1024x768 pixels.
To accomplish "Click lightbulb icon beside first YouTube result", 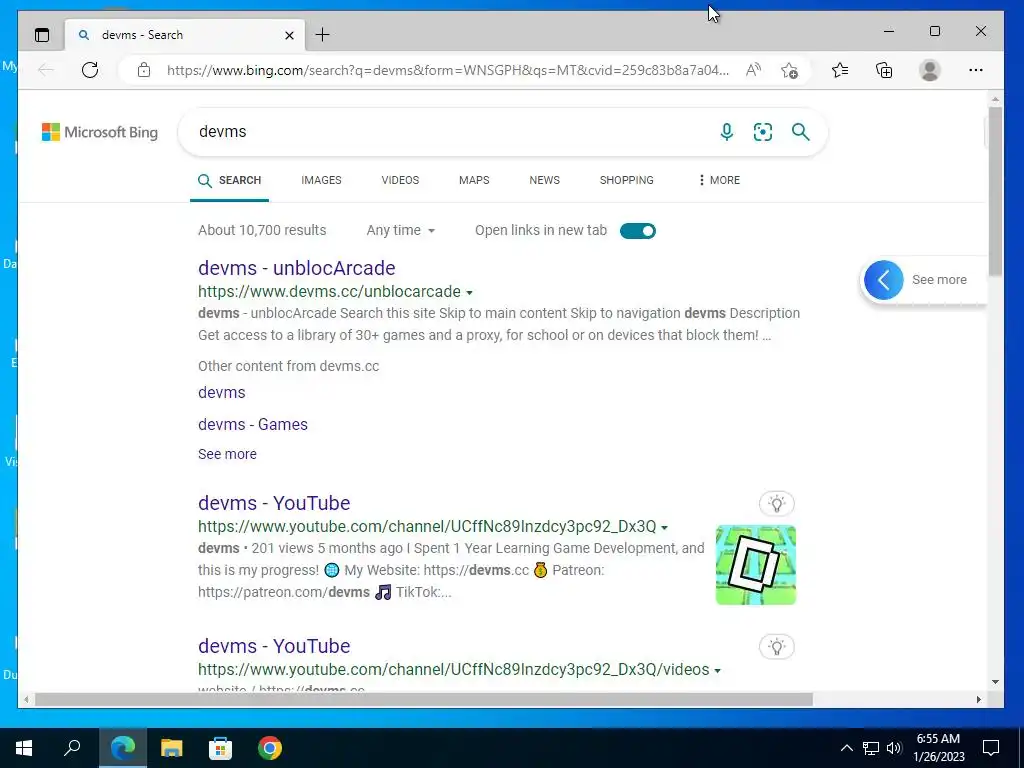I will click(x=776, y=504).
